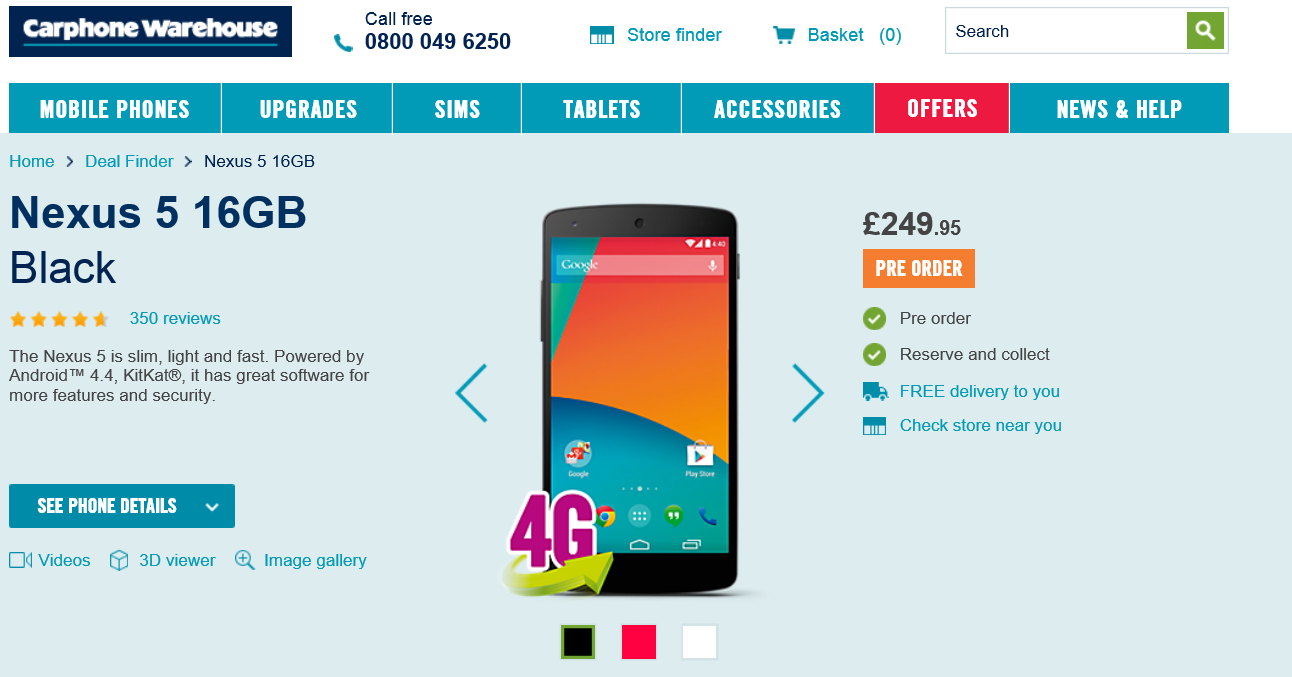Open Videos via the camera icon
Viewport: 1292px width, 677px height.
(x=21, y=560)
